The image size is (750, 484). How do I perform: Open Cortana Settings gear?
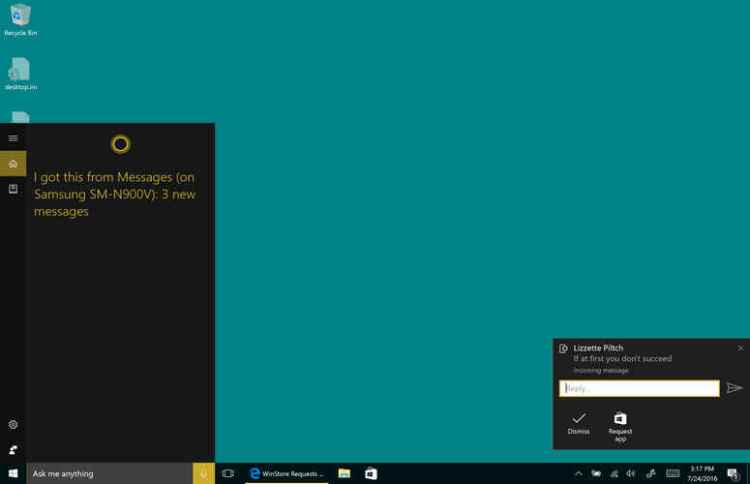[13, 425]
